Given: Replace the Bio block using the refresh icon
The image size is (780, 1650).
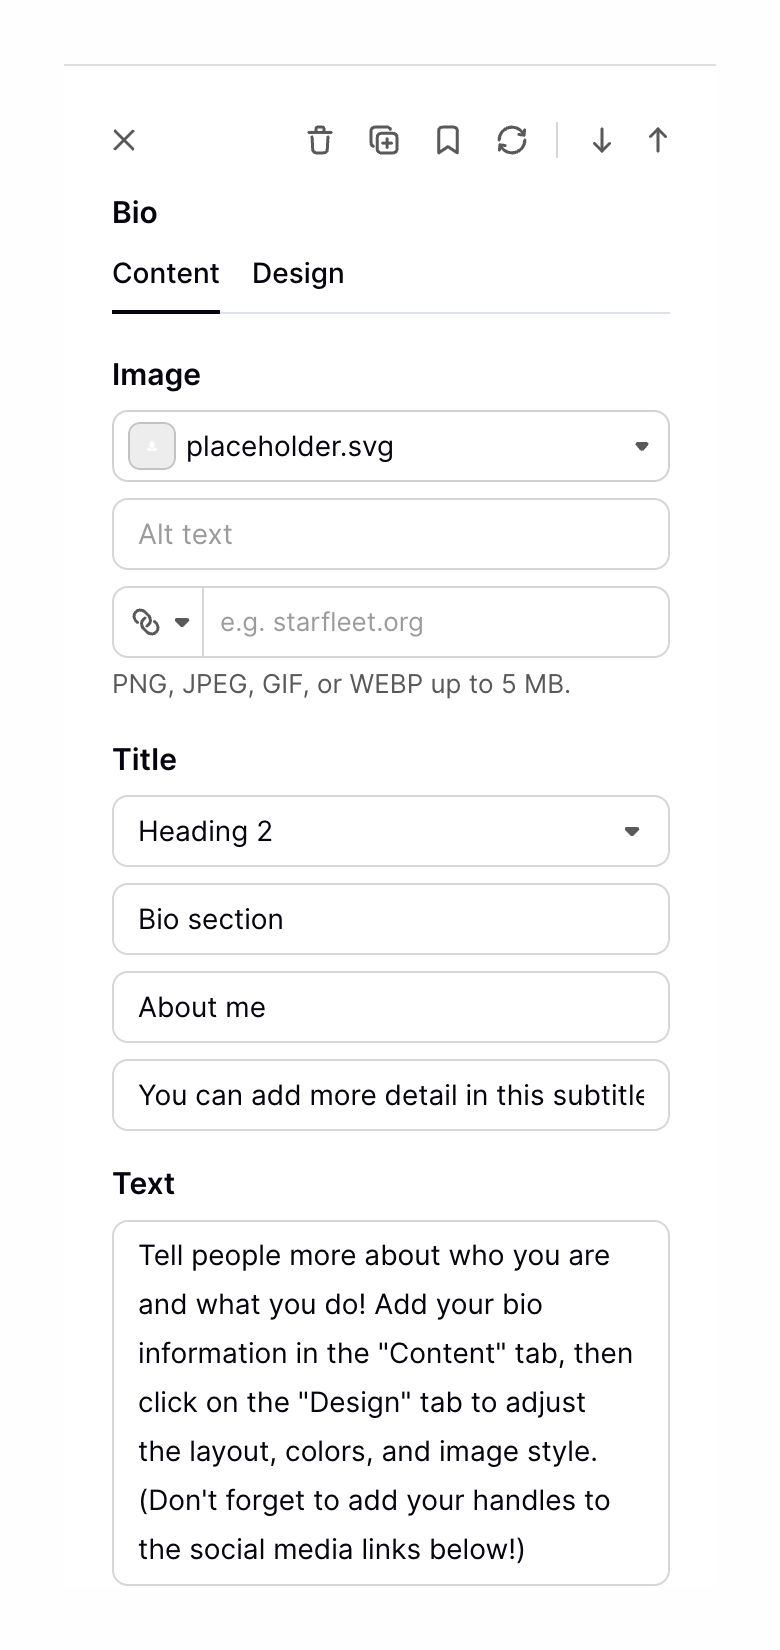Looking at the screenshot, I should (x=512, y=141).
